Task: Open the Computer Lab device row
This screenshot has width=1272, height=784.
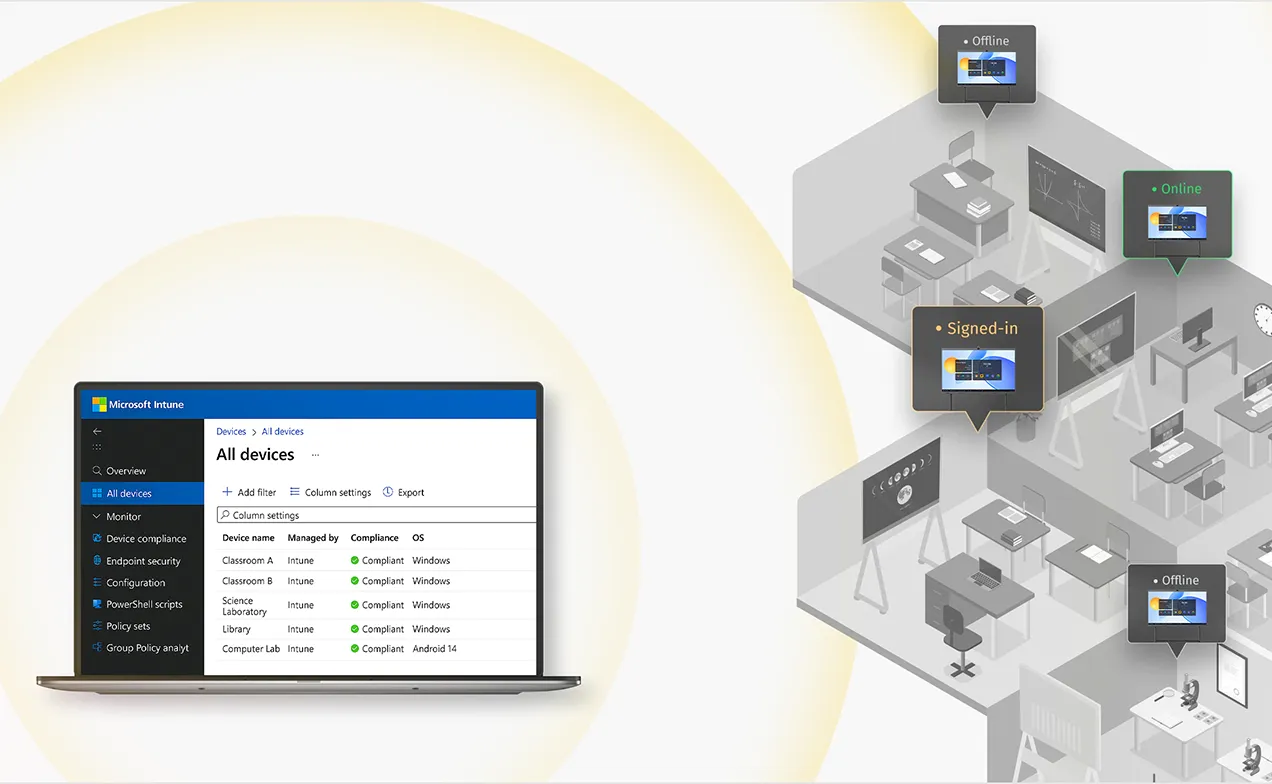Action: coord(377,649)
